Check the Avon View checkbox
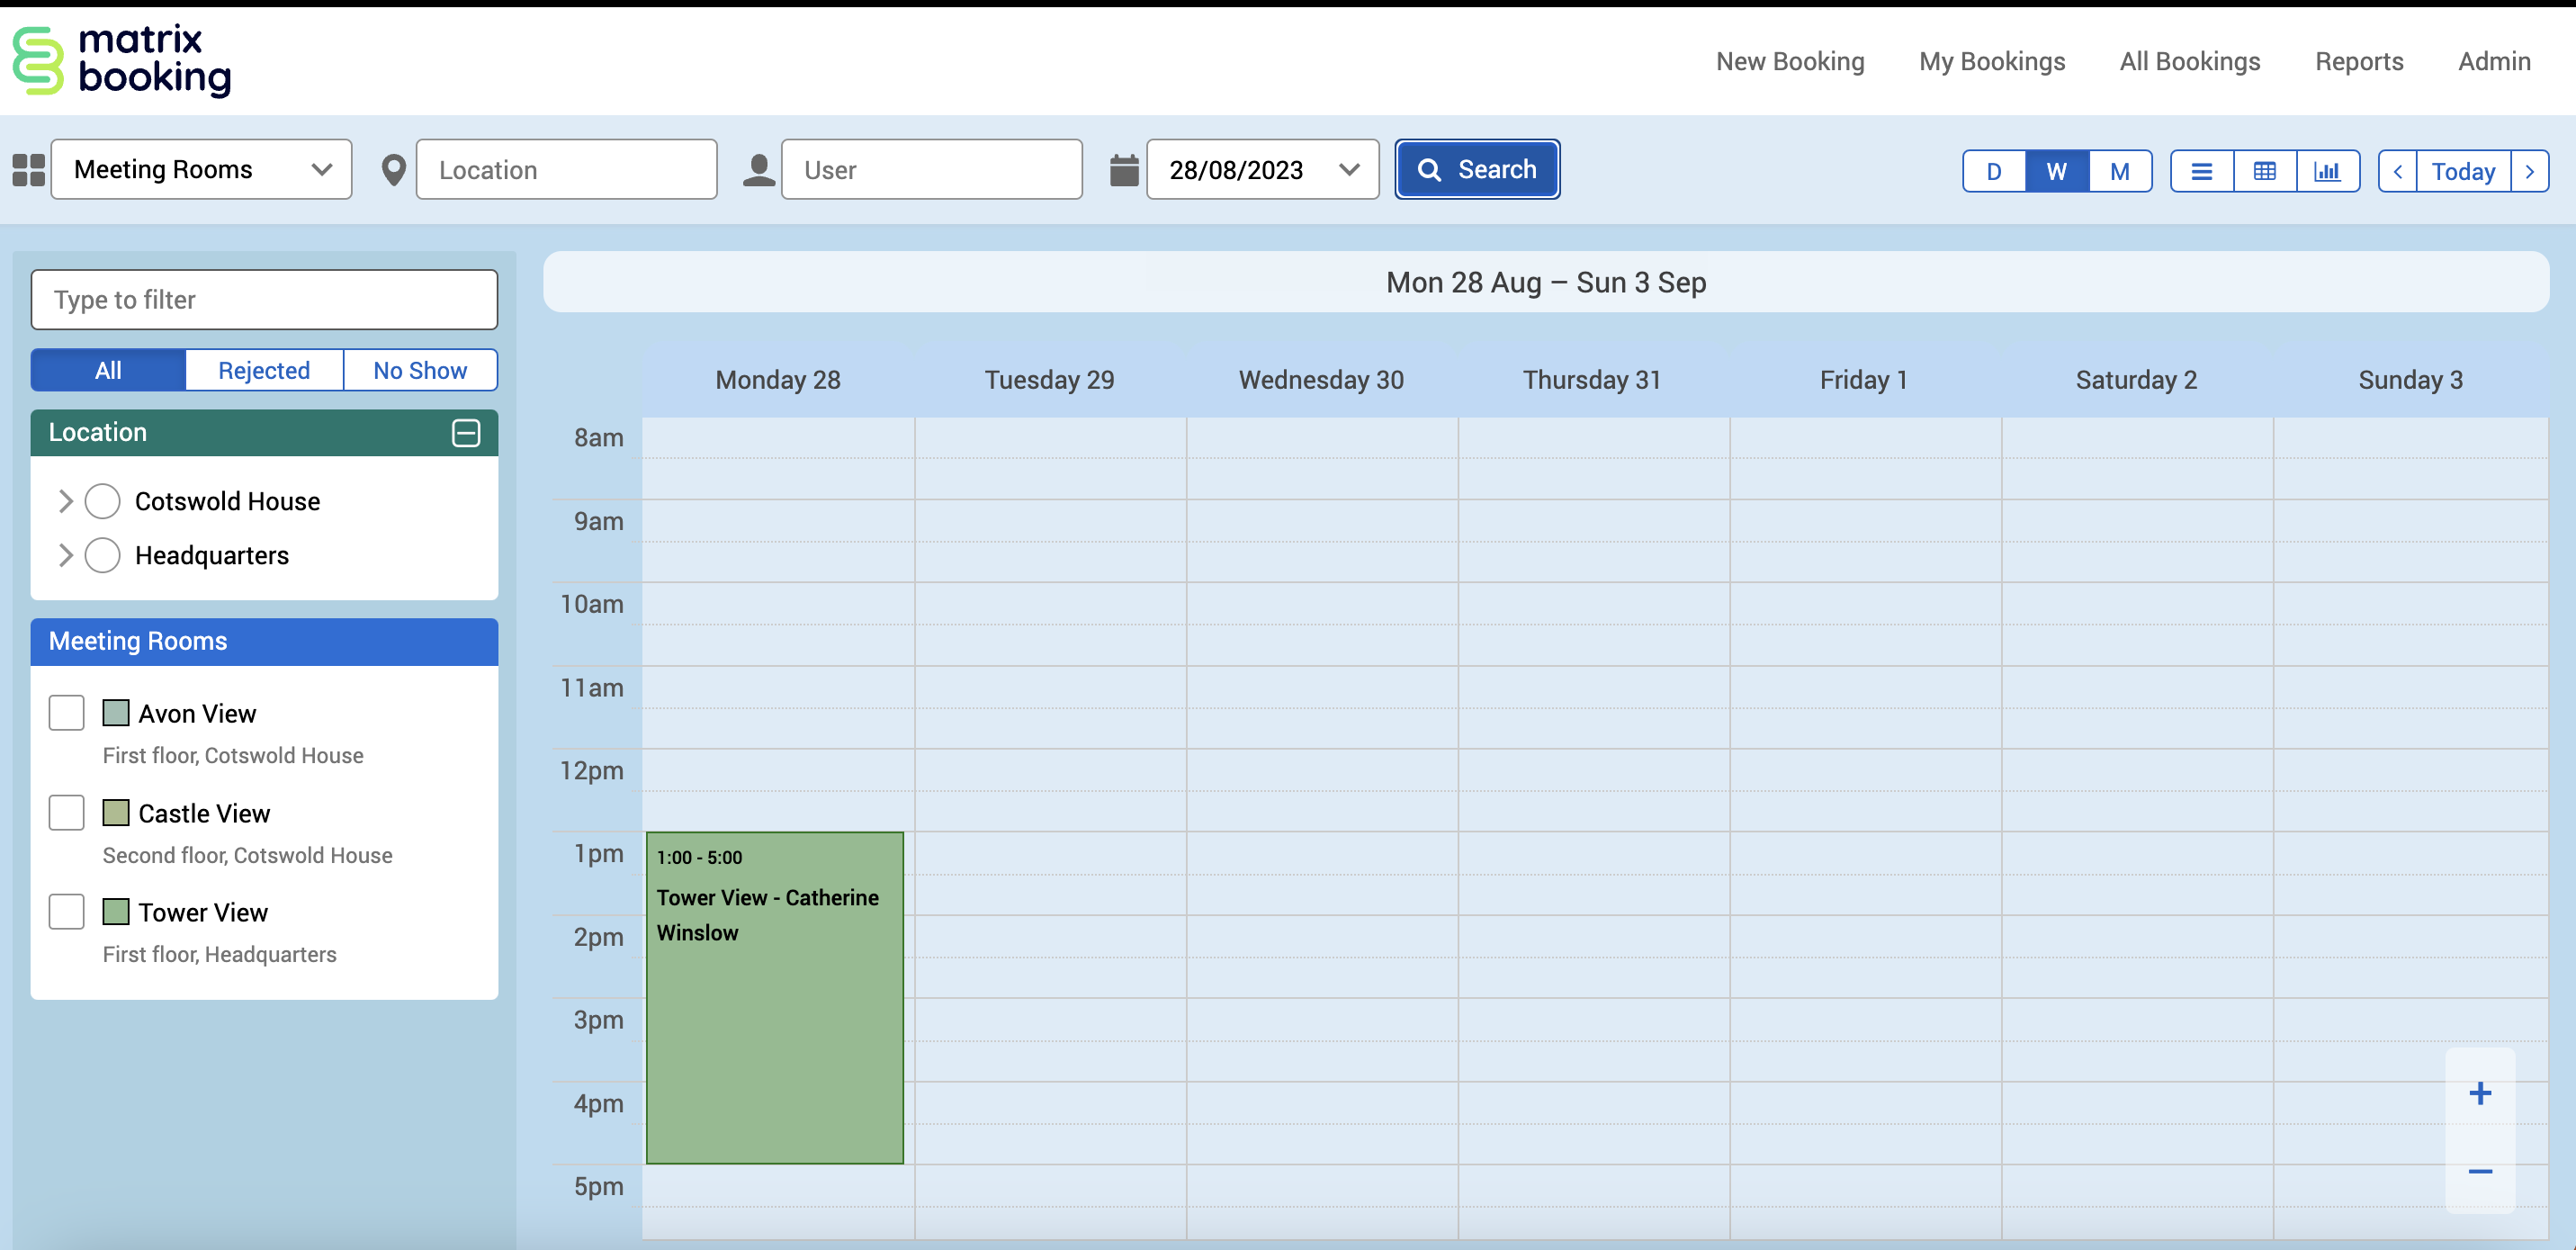 pyautogui.click(x=67, y=713)
